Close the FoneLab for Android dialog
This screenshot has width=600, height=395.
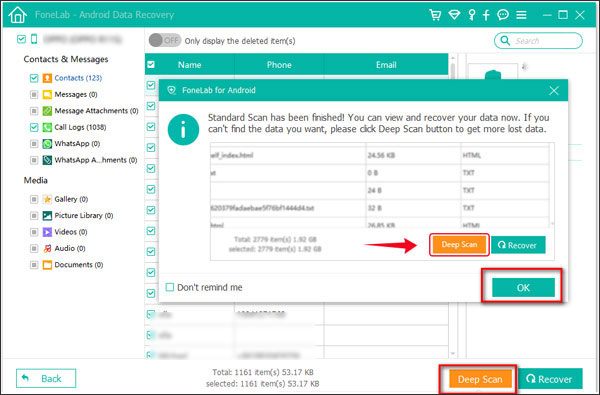[554, 91]
